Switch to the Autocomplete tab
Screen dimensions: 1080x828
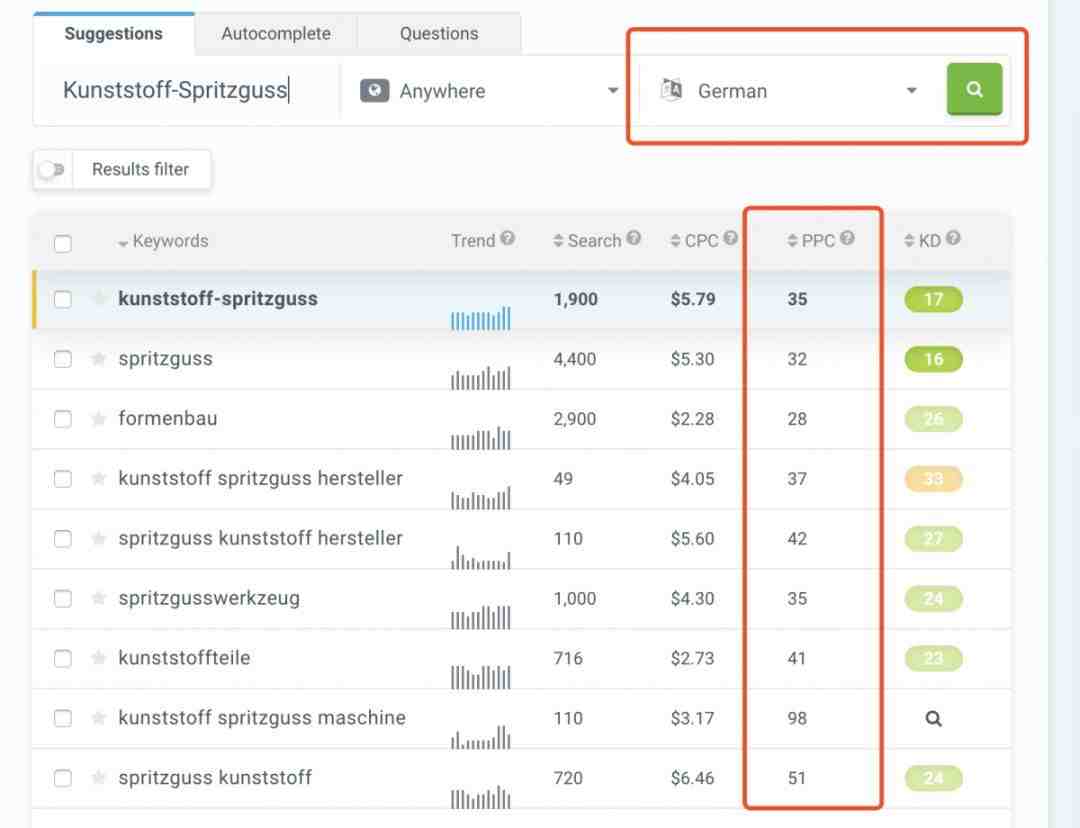click(276, 34)
